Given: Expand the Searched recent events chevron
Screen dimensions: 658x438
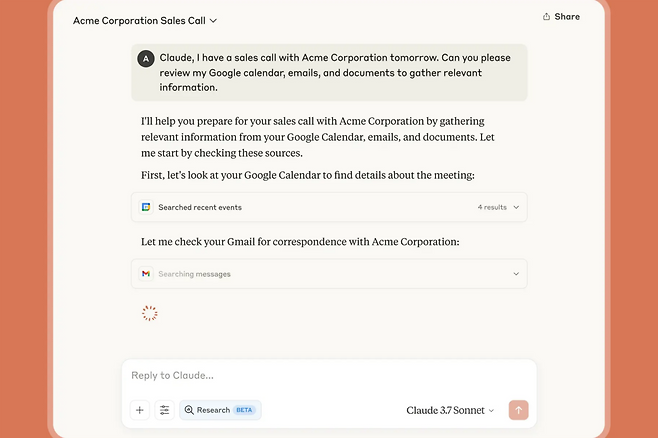Looking at the screenshot, I should click(x=516, y=207).
